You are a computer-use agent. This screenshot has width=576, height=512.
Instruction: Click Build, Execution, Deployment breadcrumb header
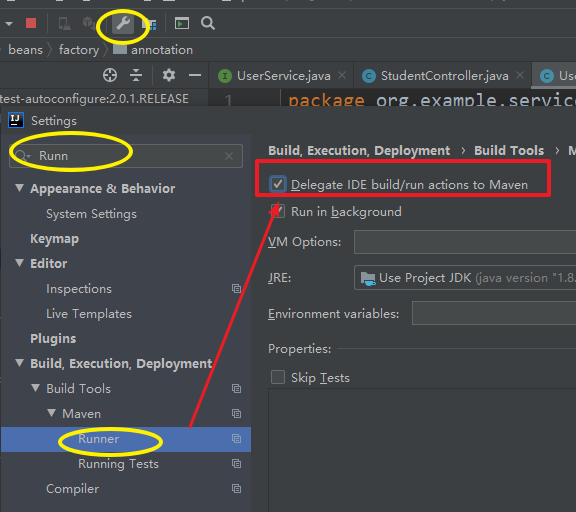(x=359, y=151)
